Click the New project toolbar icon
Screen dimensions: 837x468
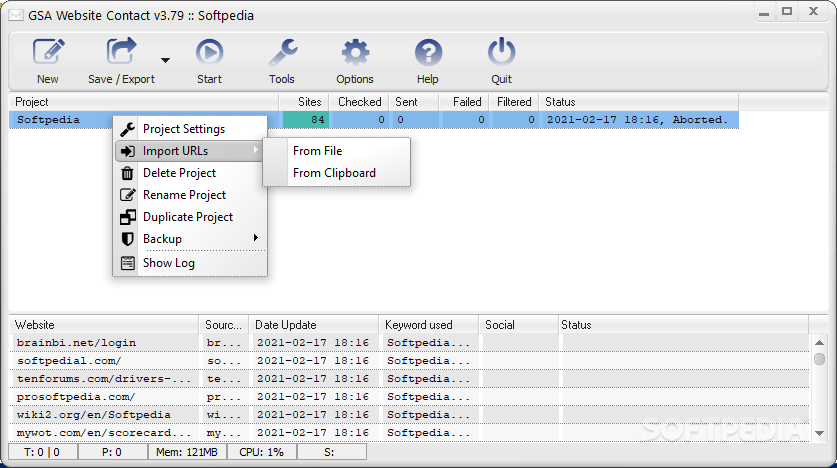tap(49, 52)
